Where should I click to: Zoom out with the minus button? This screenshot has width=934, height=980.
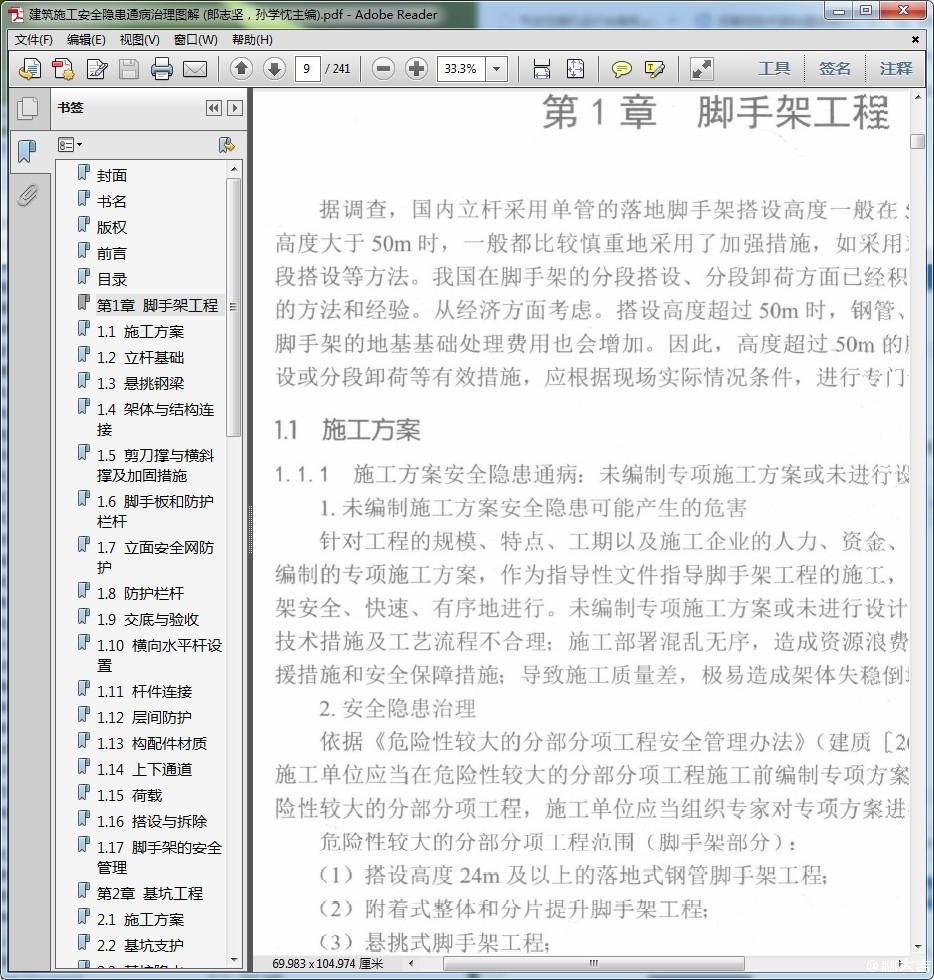(383, 69)
